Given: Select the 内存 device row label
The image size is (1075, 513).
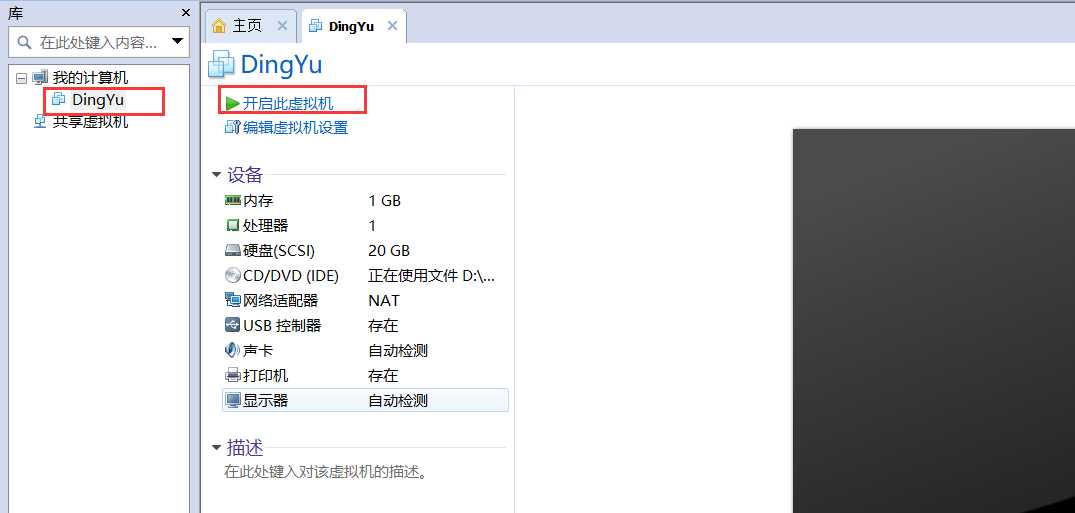Looking at the screenshot, I should coord(258,200).
